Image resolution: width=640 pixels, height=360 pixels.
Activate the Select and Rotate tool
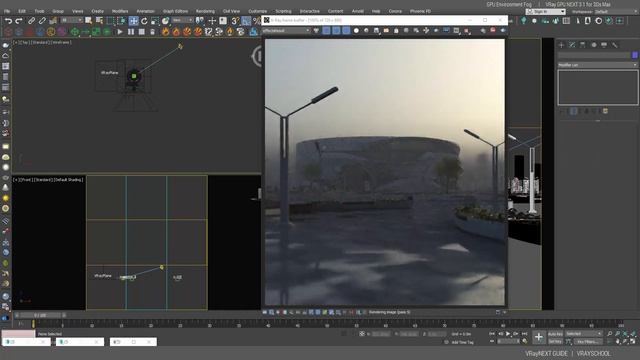144,20
